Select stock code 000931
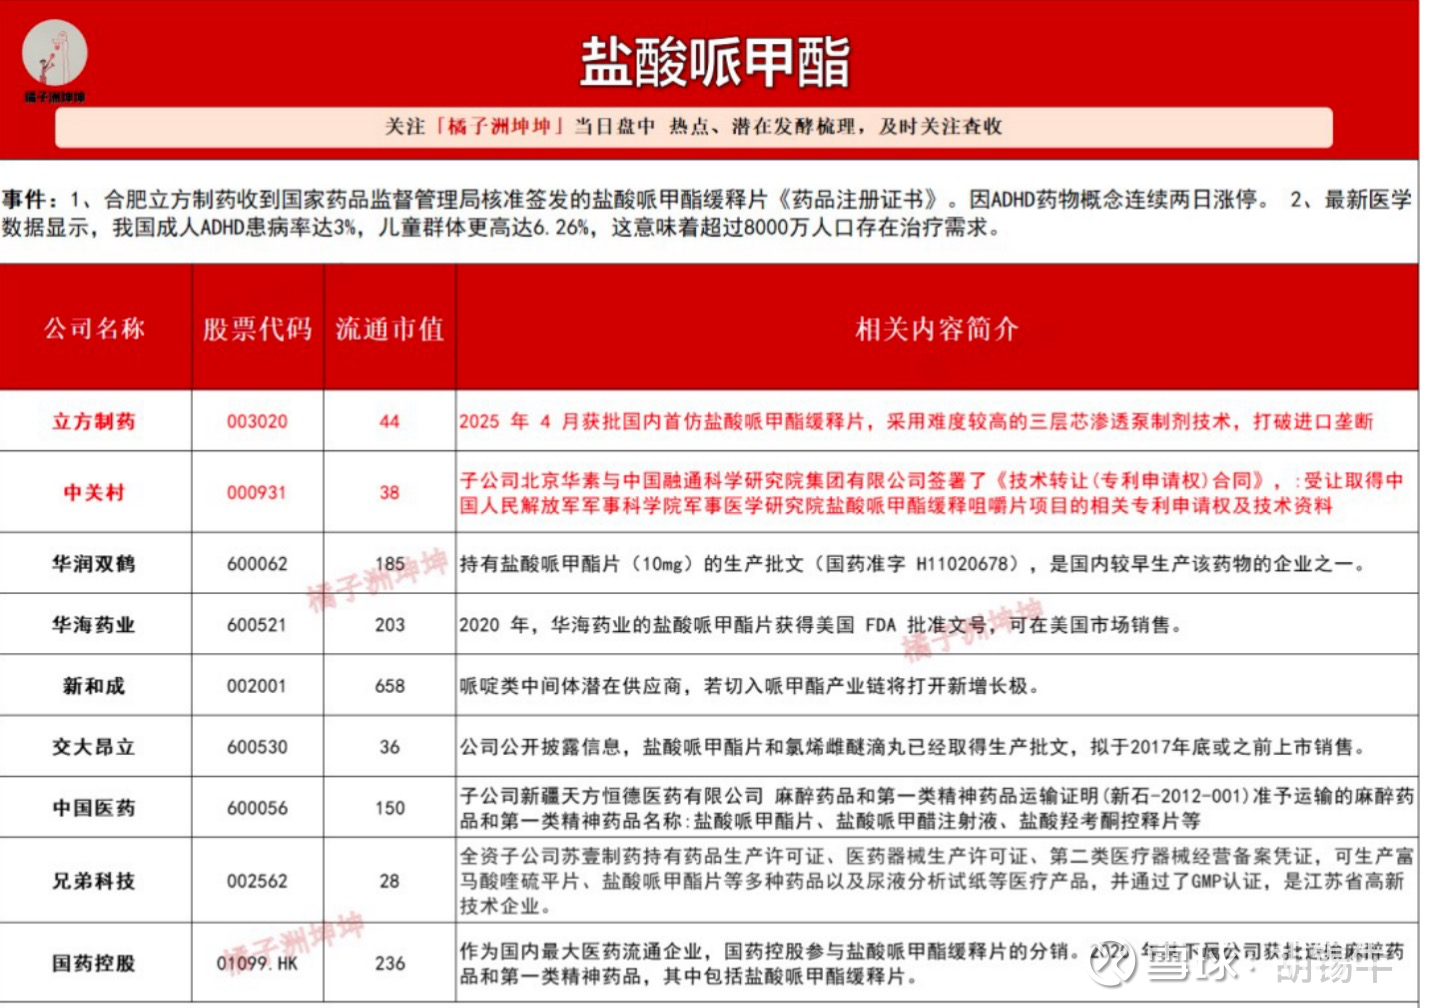This screenshot has height=1008, width=1434. click(257, 492)
